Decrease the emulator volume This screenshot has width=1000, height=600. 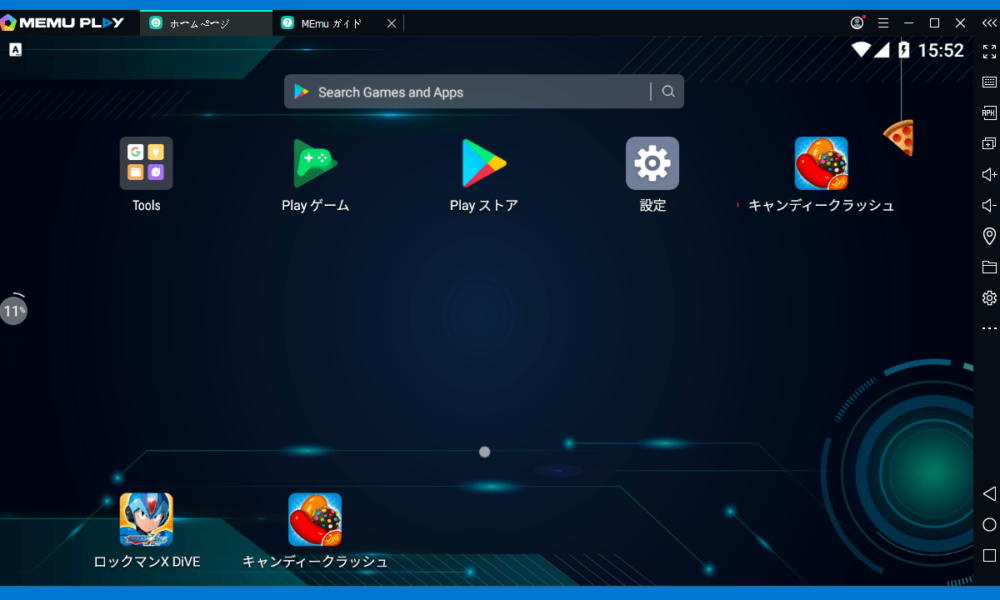click(x=988, y=205)
